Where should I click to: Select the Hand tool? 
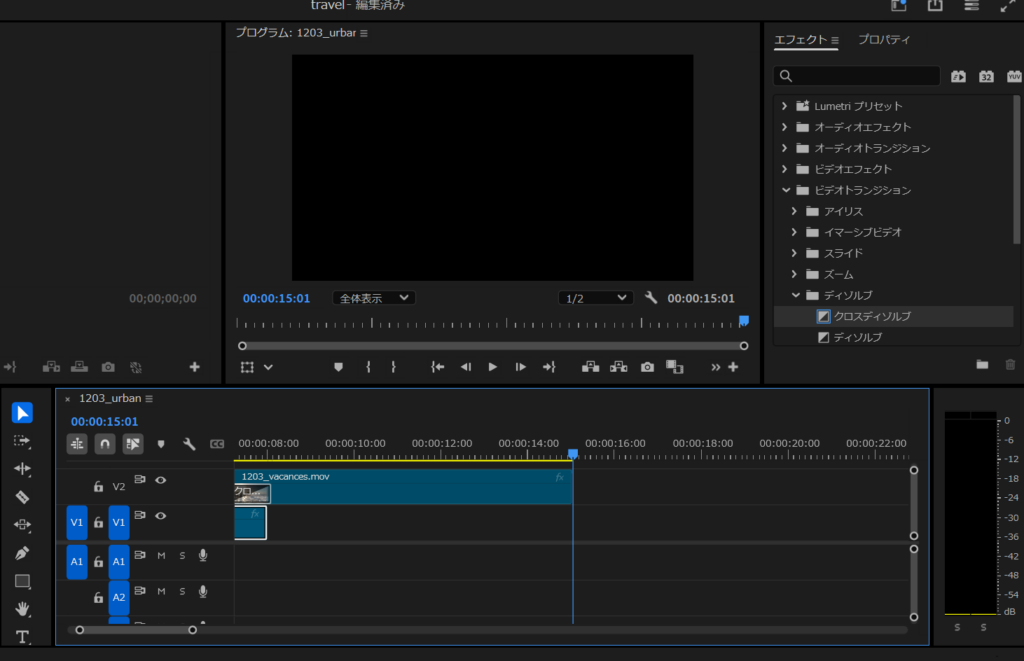(22, 609)
